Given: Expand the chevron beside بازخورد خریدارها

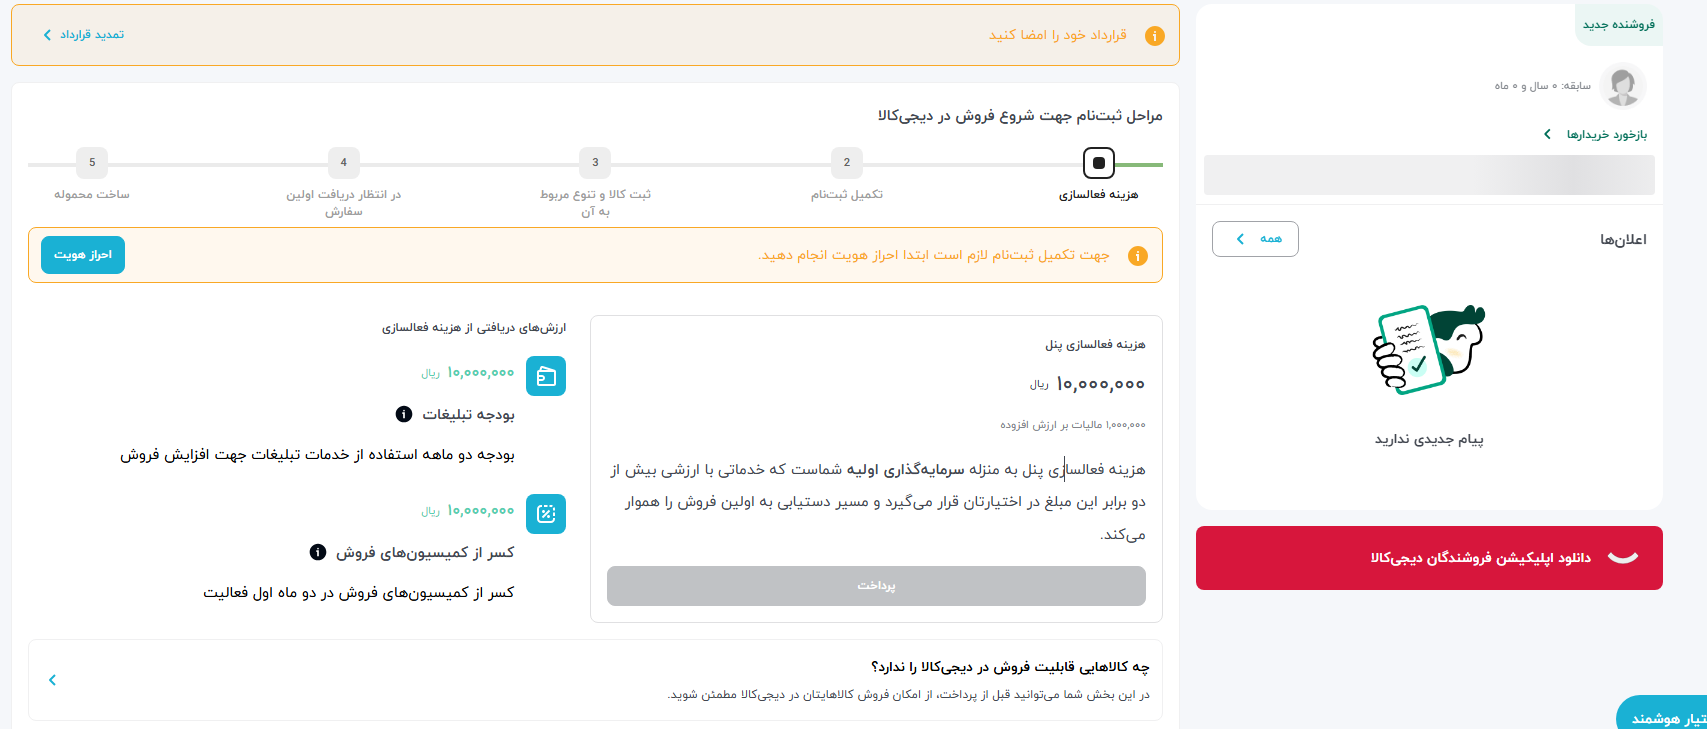Looking at the screenshot, I should pyautogui.click(x=1547, y=134).
